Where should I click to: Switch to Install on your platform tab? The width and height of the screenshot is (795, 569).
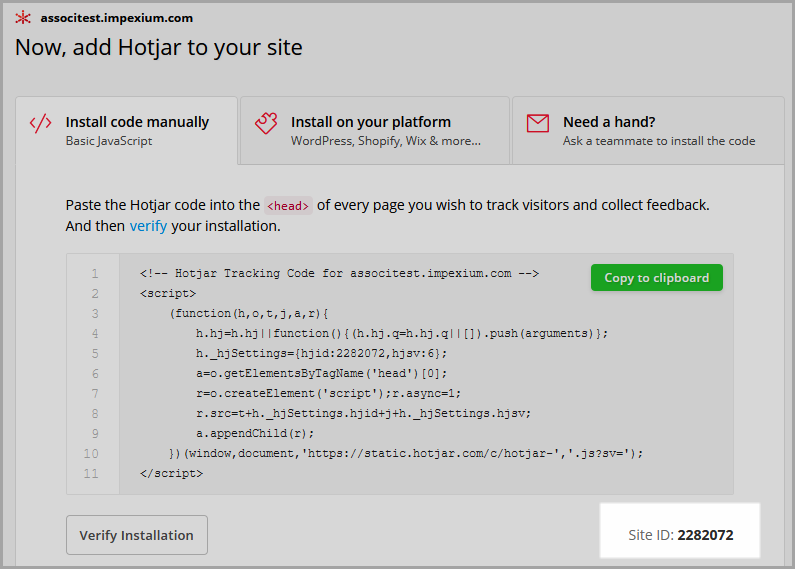click(x=375, y=130)
